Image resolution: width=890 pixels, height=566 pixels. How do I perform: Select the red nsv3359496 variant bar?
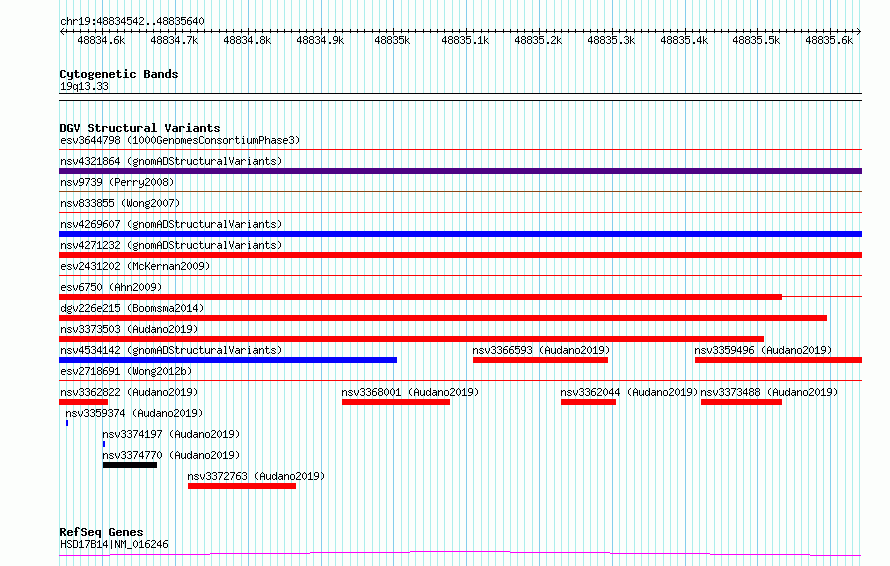778,360
